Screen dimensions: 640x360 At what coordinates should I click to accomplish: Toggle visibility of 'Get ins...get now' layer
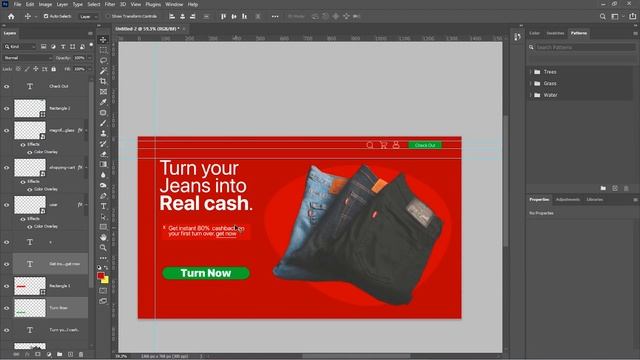pos(7,264)
